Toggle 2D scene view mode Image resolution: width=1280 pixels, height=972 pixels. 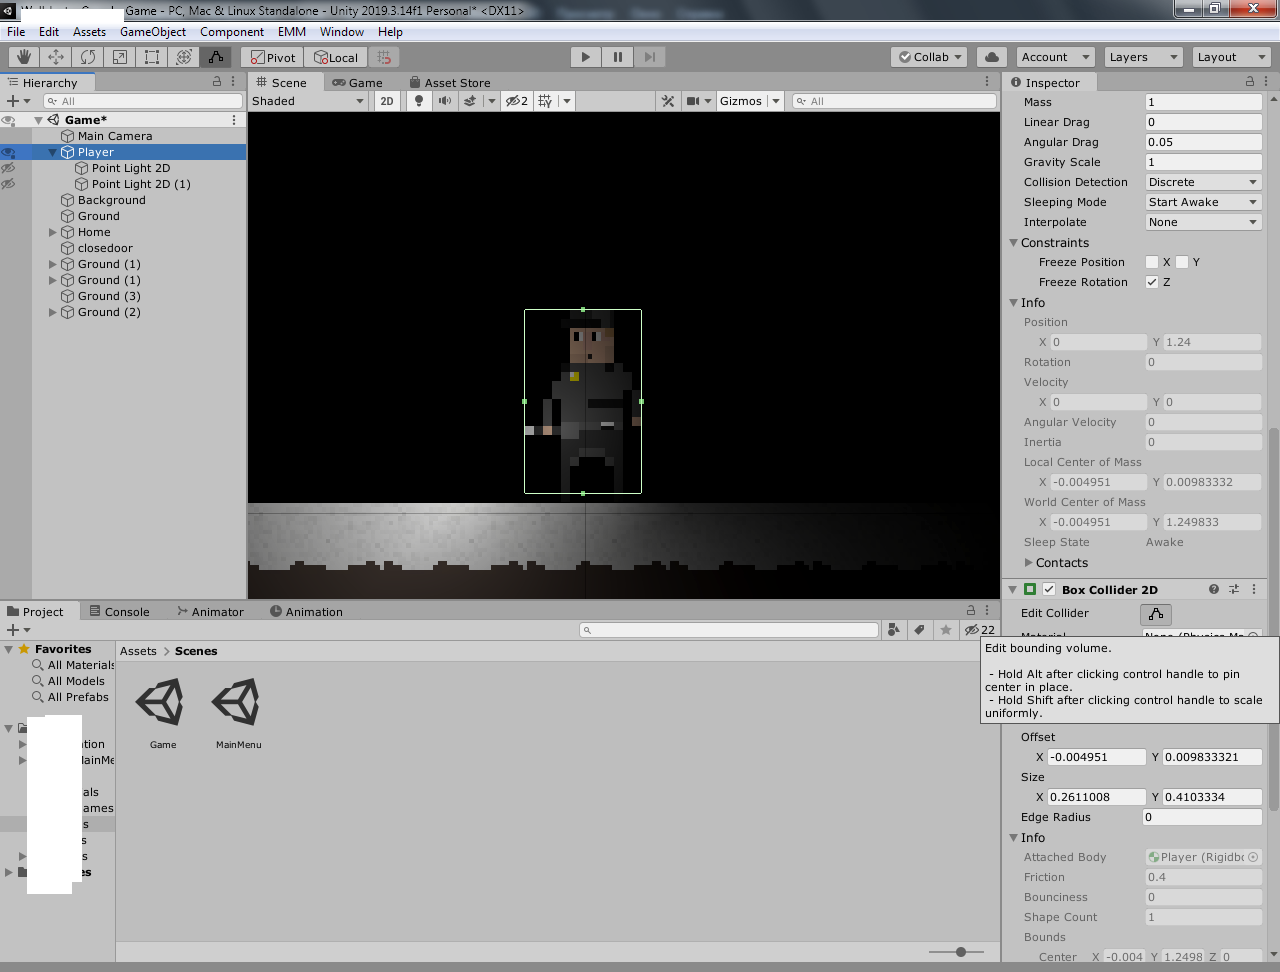click(386, 101)
